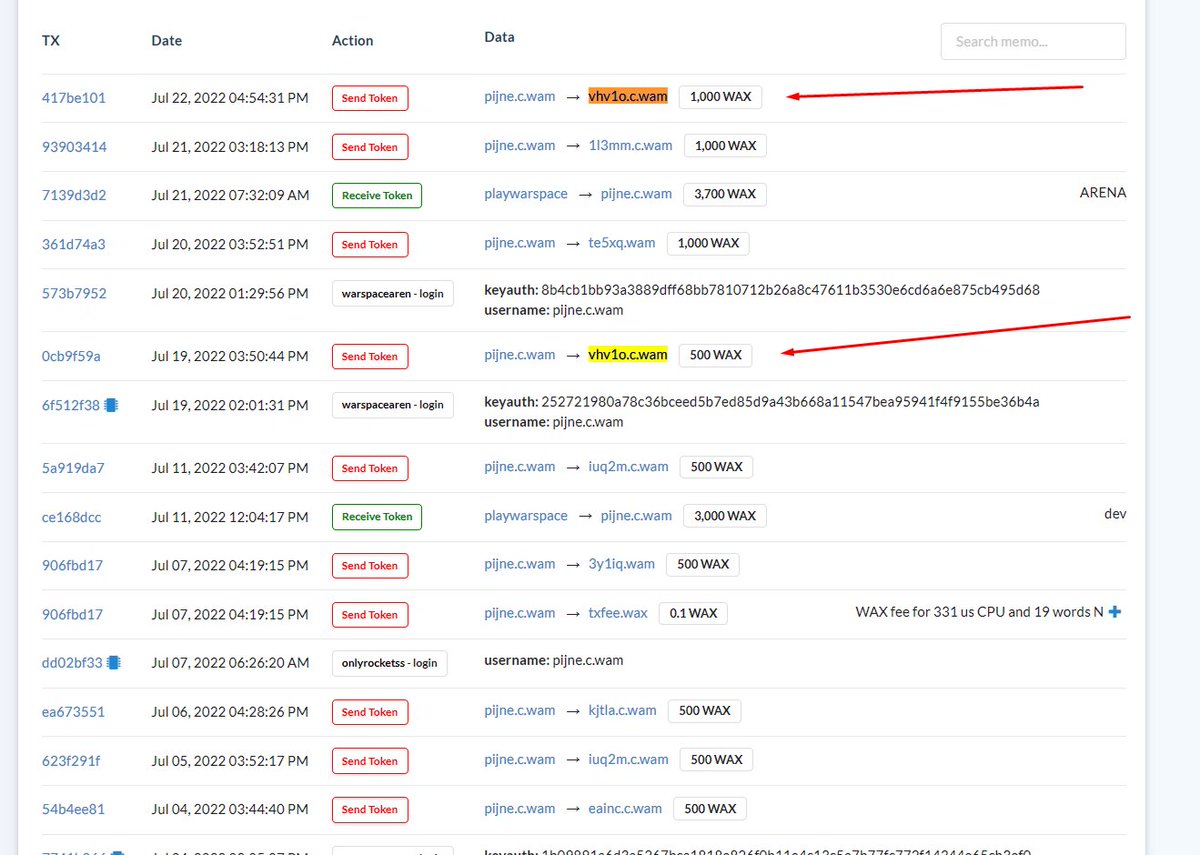Open TX 906fbd17 in the 3y1iq.wam row
The width and height of the screenshot is (1200, 855).
pos(72,565)
